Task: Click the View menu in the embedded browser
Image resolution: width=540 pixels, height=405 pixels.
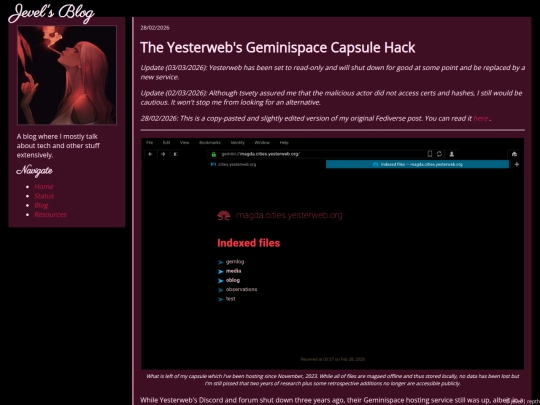Action: [x=185, y=143]
